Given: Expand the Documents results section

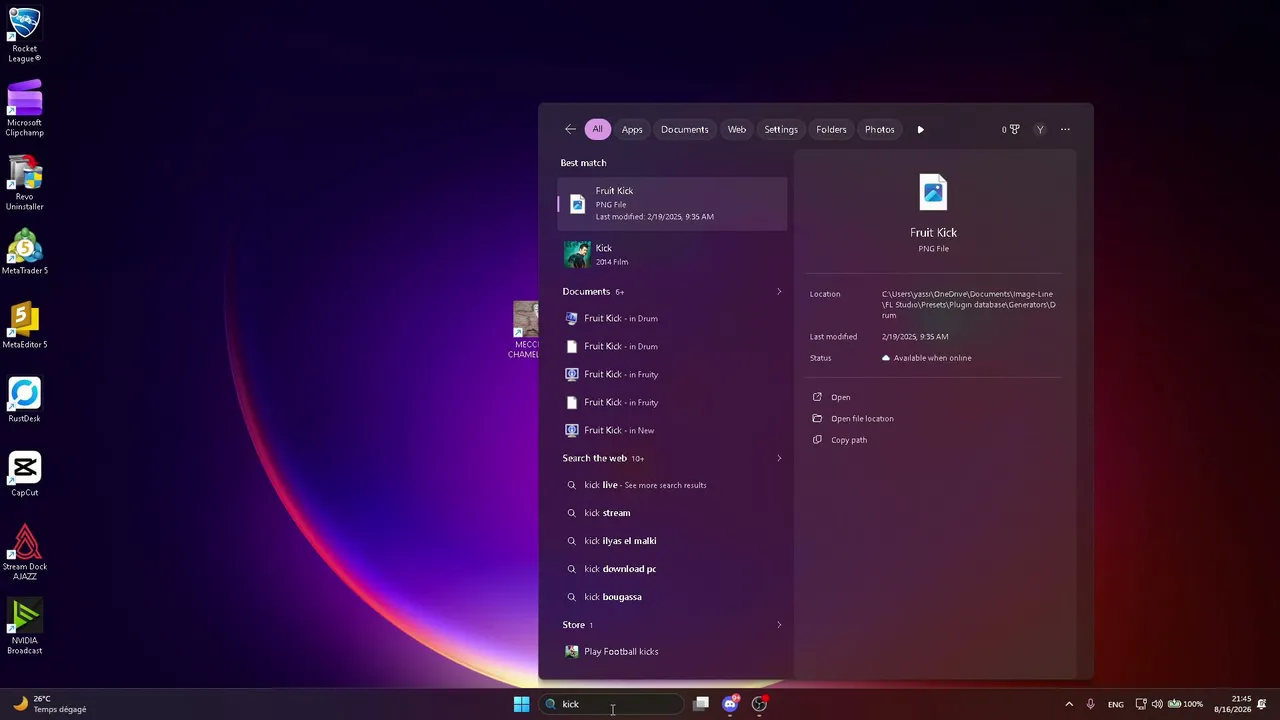Looking at the screenshot, I should click(x=779, y=292).
